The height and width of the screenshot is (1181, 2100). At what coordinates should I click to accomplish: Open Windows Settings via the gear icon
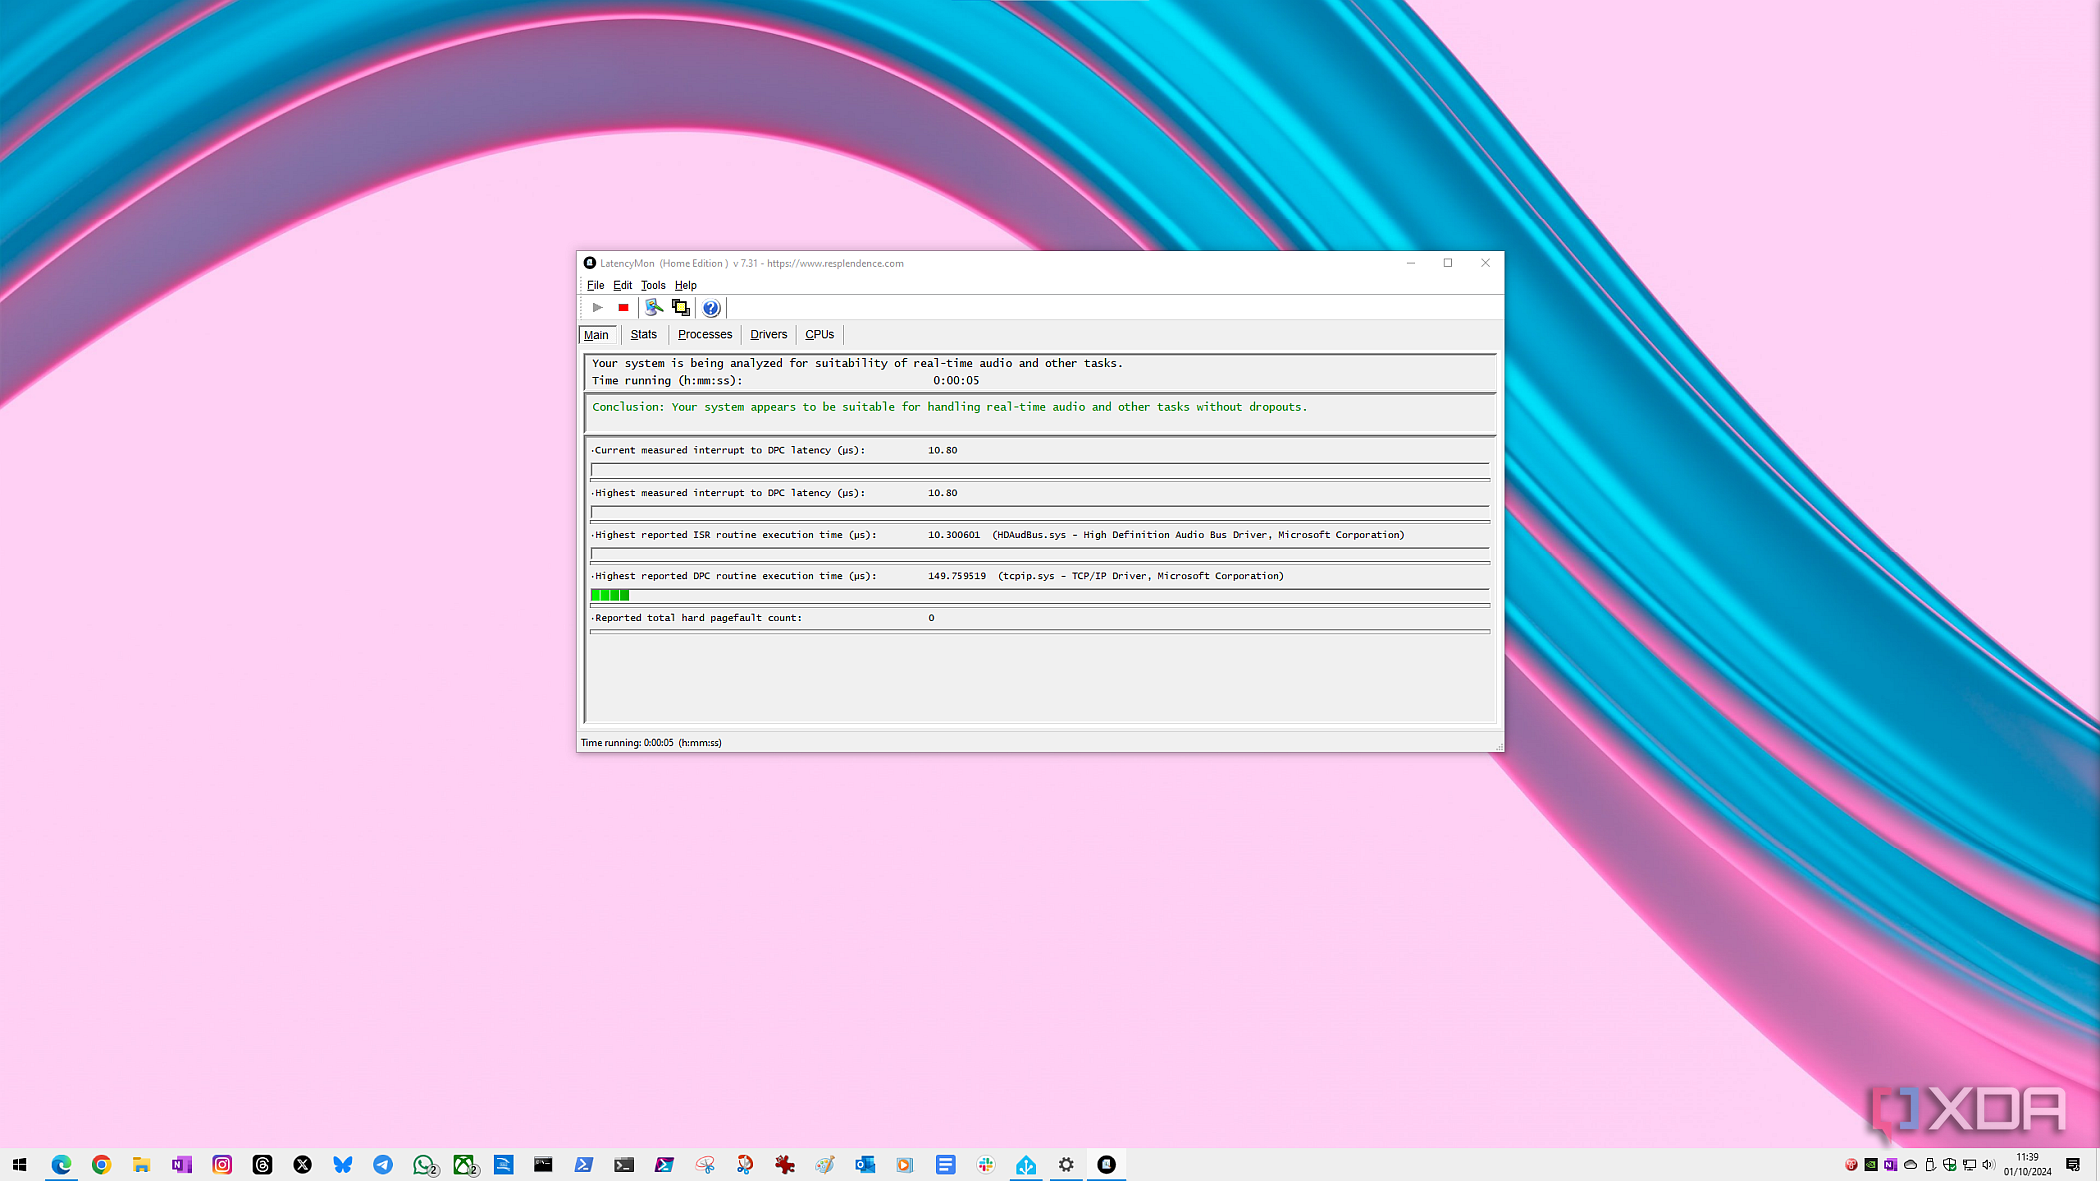pyautogui.click(x=1066, y=1164)
